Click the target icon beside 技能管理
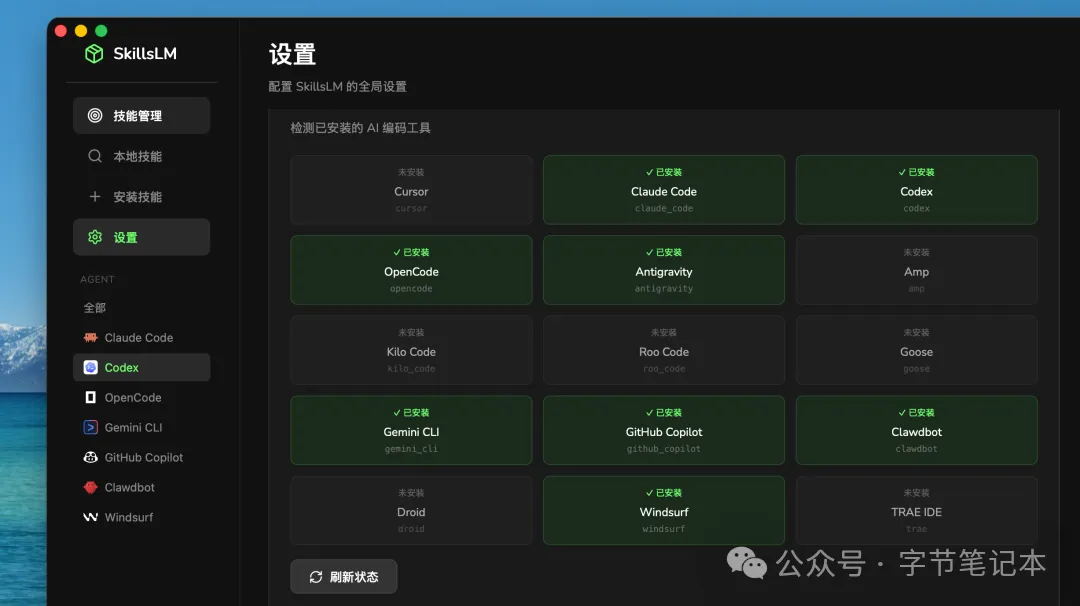This screenshot has width=1080, height=606. 95,116
